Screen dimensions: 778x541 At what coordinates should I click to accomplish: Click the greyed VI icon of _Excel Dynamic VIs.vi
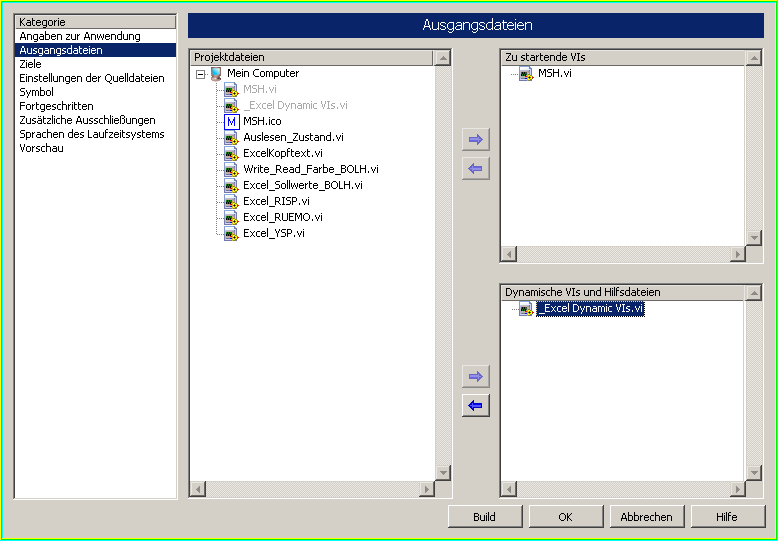pyautogui.click(x=231, y=106)
